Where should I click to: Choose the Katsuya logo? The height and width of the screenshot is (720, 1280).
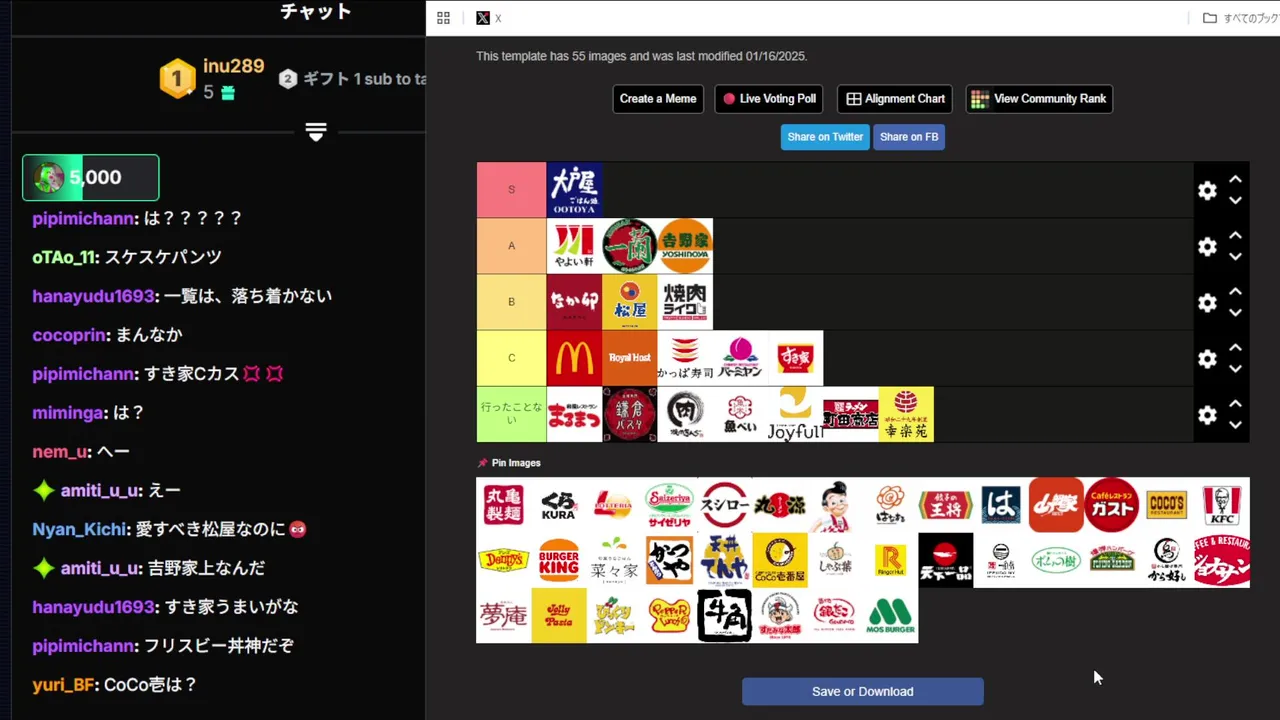pos(669,560)
